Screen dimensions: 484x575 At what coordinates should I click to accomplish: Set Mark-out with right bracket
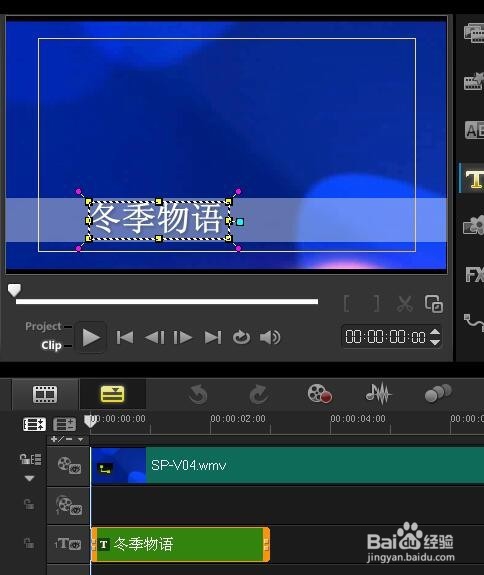tap(376, 304)
